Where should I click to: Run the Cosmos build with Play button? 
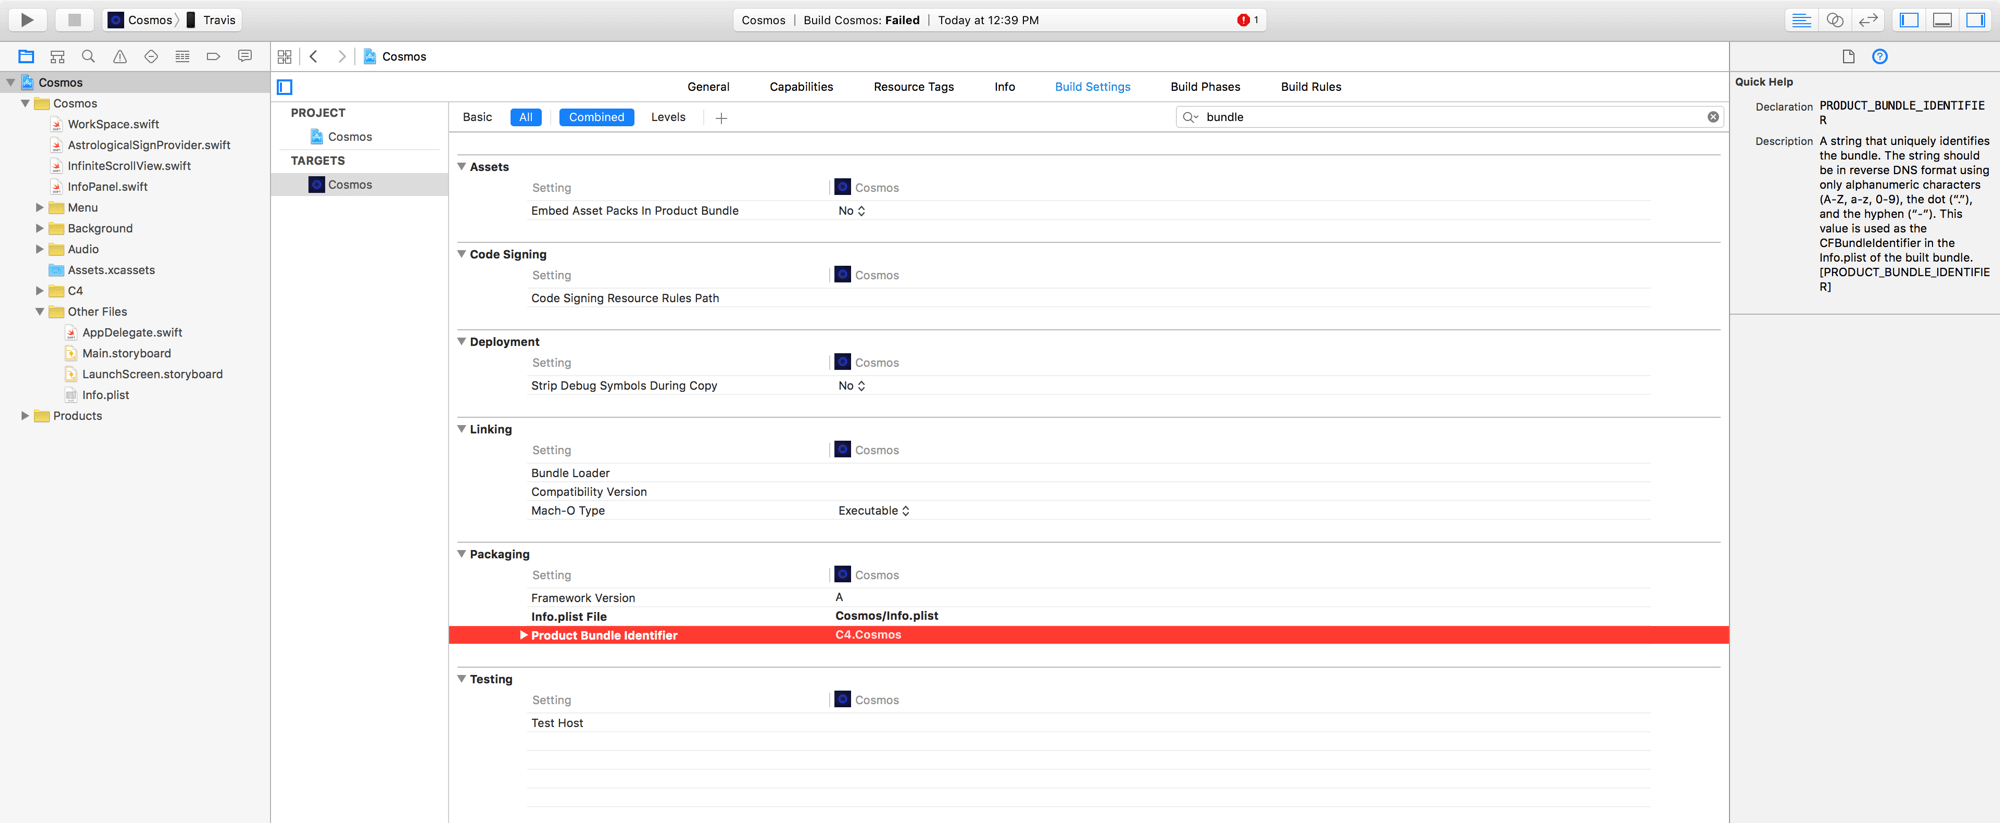27,19
